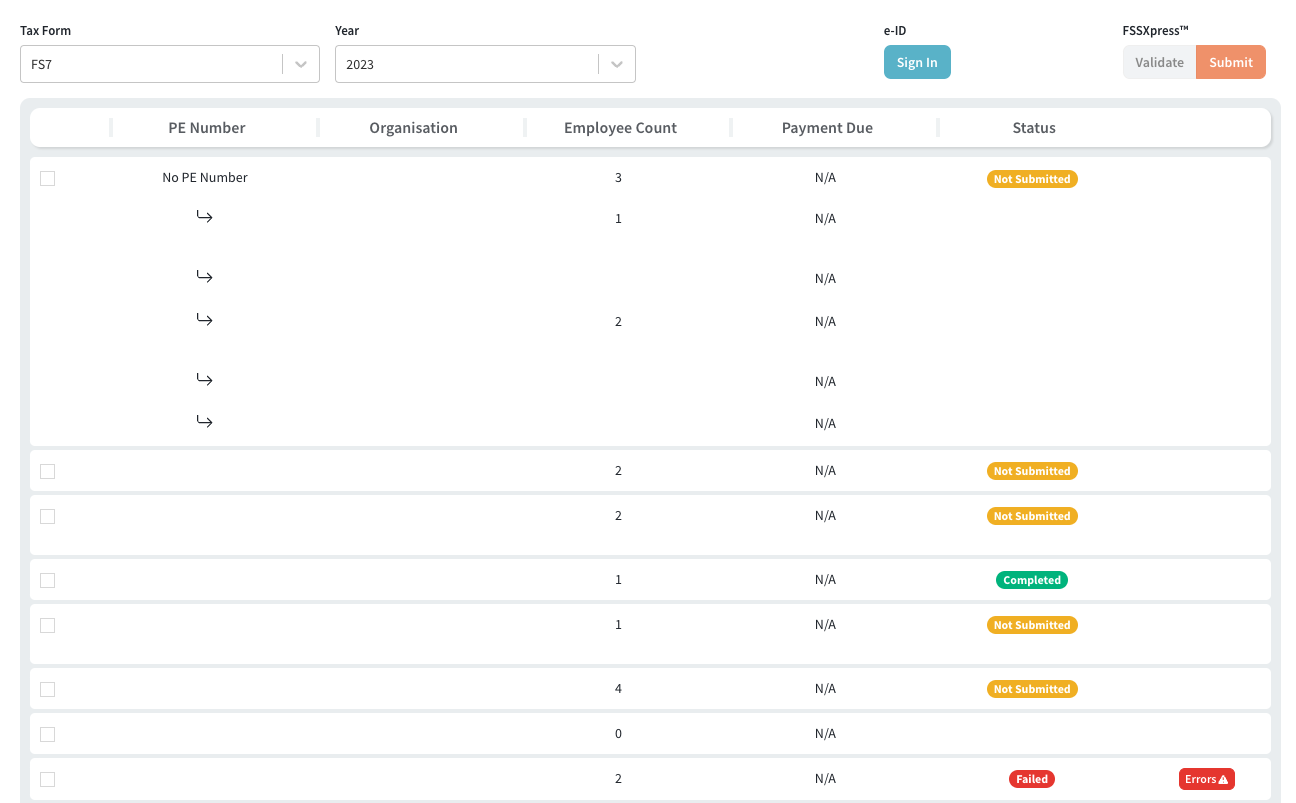Click the Payment Due column header
The width and height of the screenshot is (1296, 803).
click(x=827, y=128)
